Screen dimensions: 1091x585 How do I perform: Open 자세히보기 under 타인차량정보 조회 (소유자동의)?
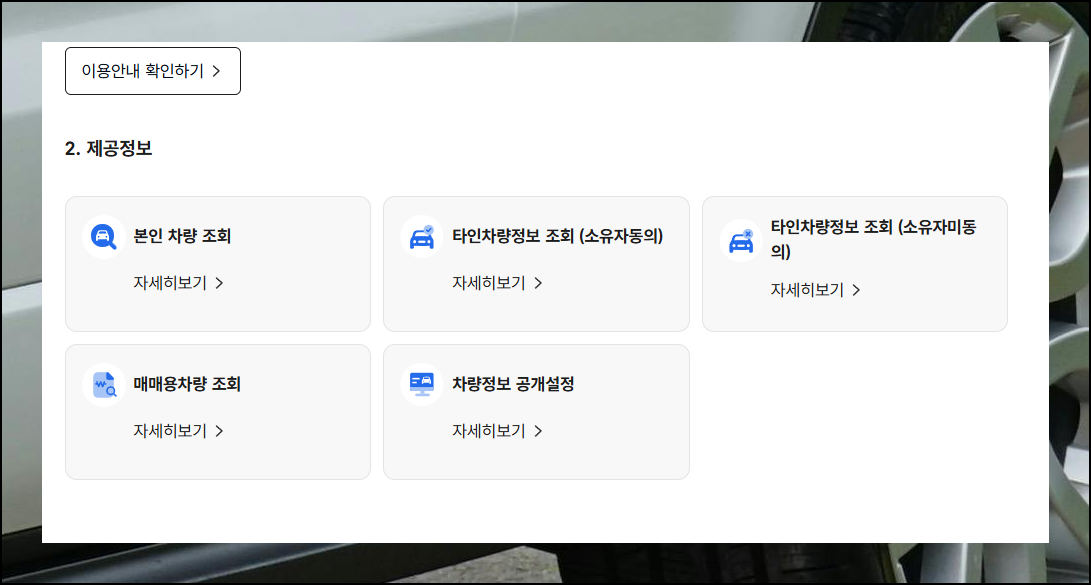point(497,283)
